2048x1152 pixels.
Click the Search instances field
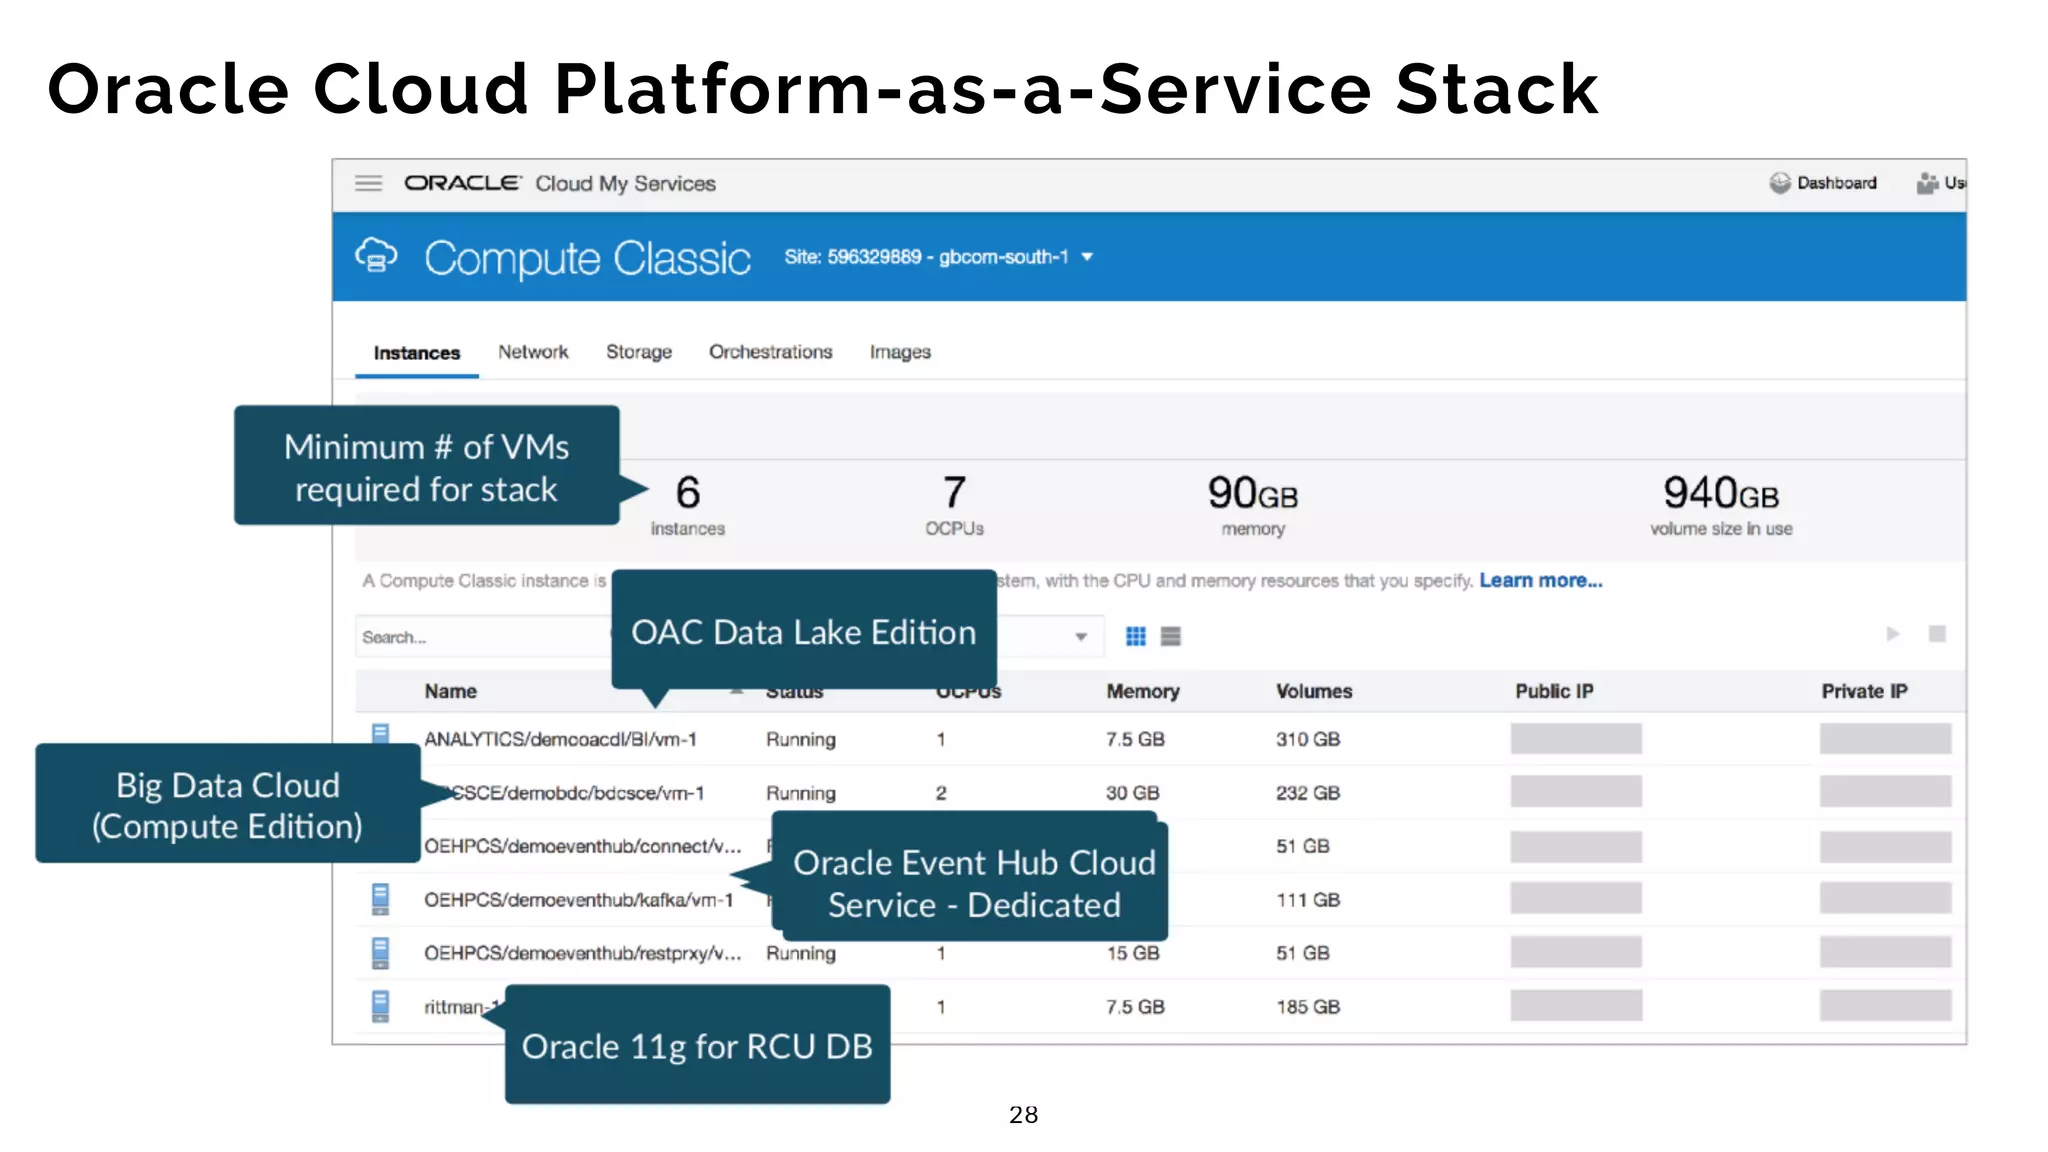(x=482, y=637)
